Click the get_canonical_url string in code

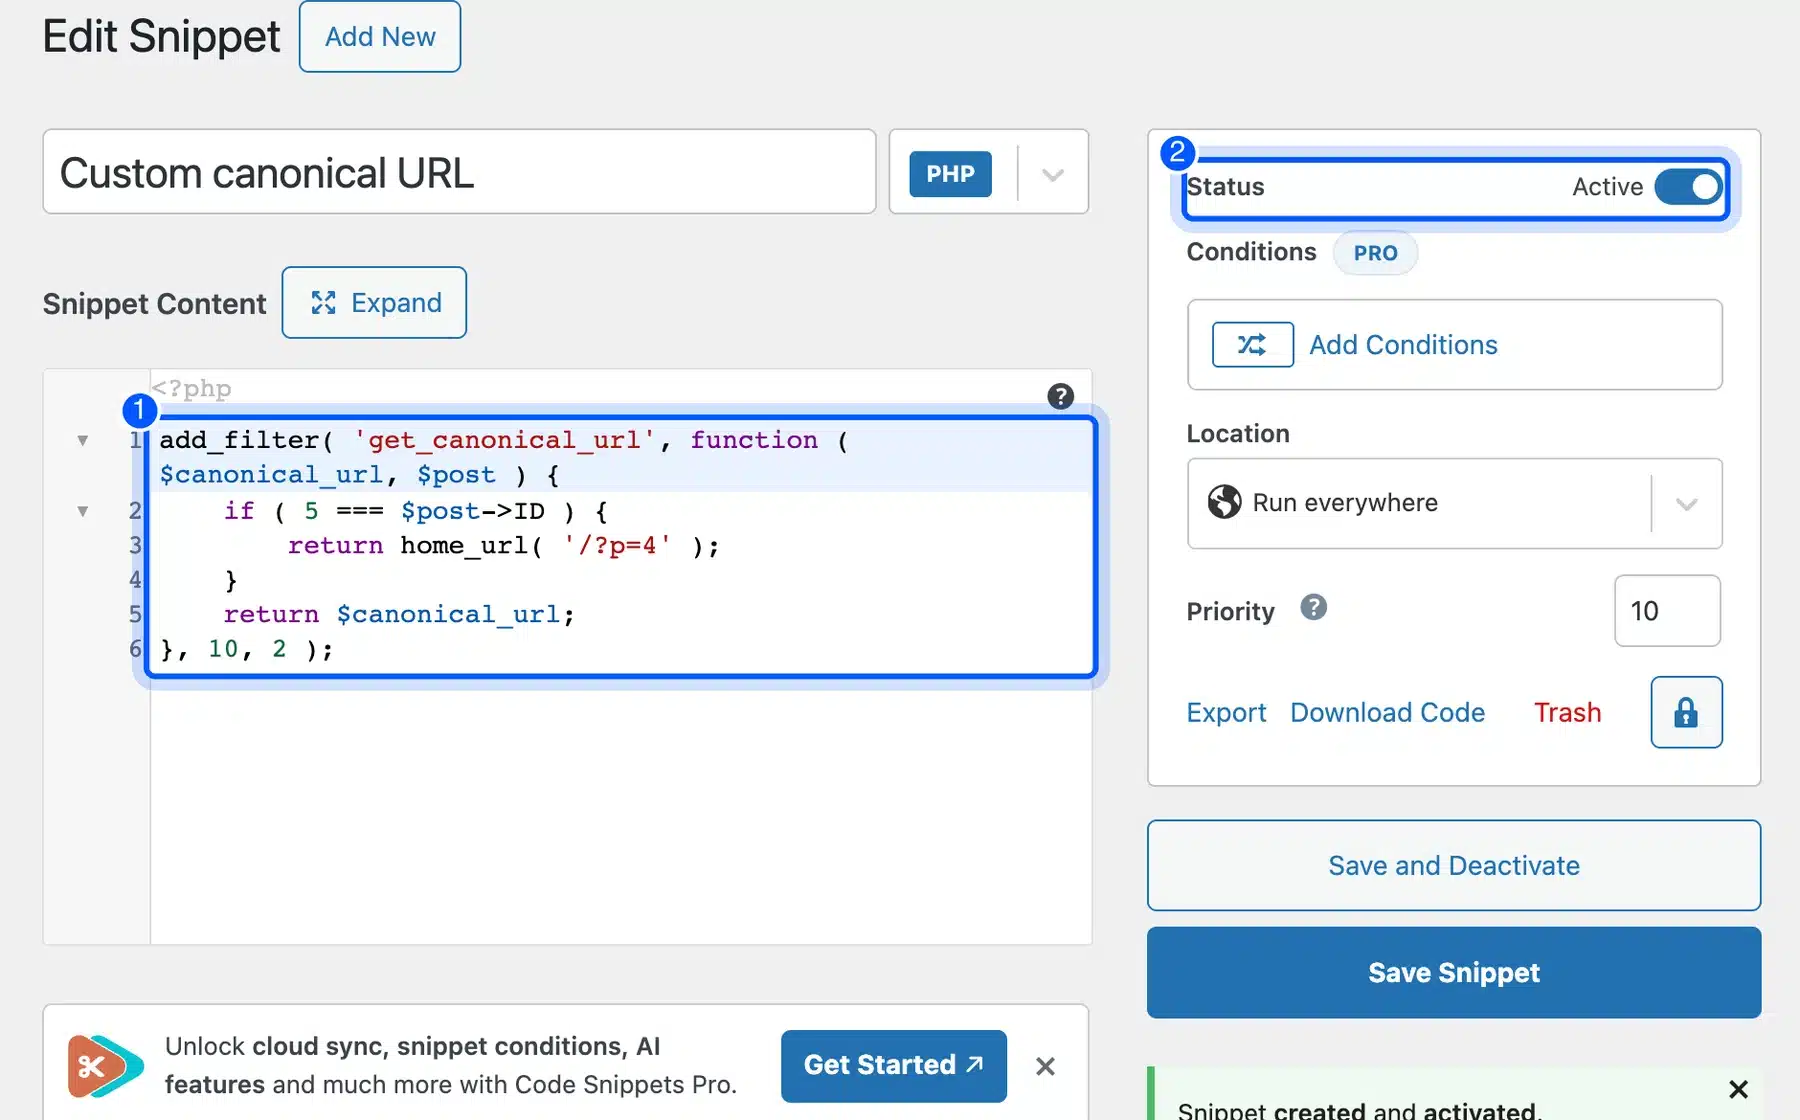[x=505, y=441]
